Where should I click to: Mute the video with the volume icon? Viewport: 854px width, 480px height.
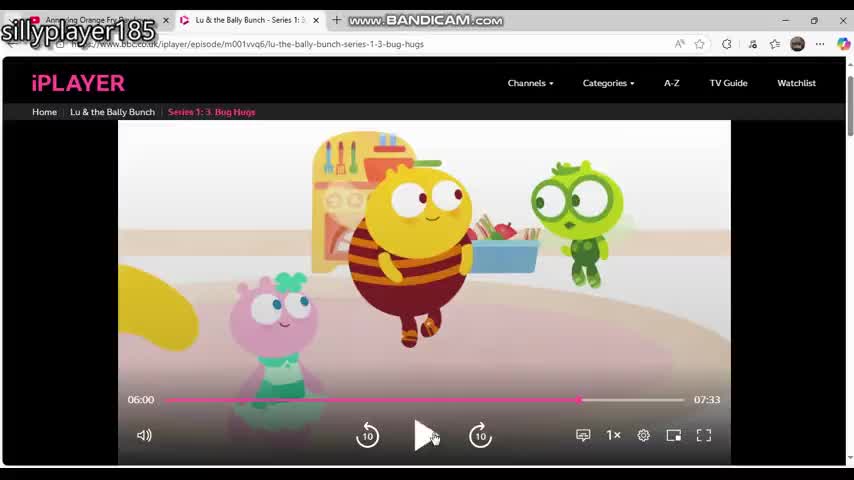pyautogui.click(x=144, y=435)
